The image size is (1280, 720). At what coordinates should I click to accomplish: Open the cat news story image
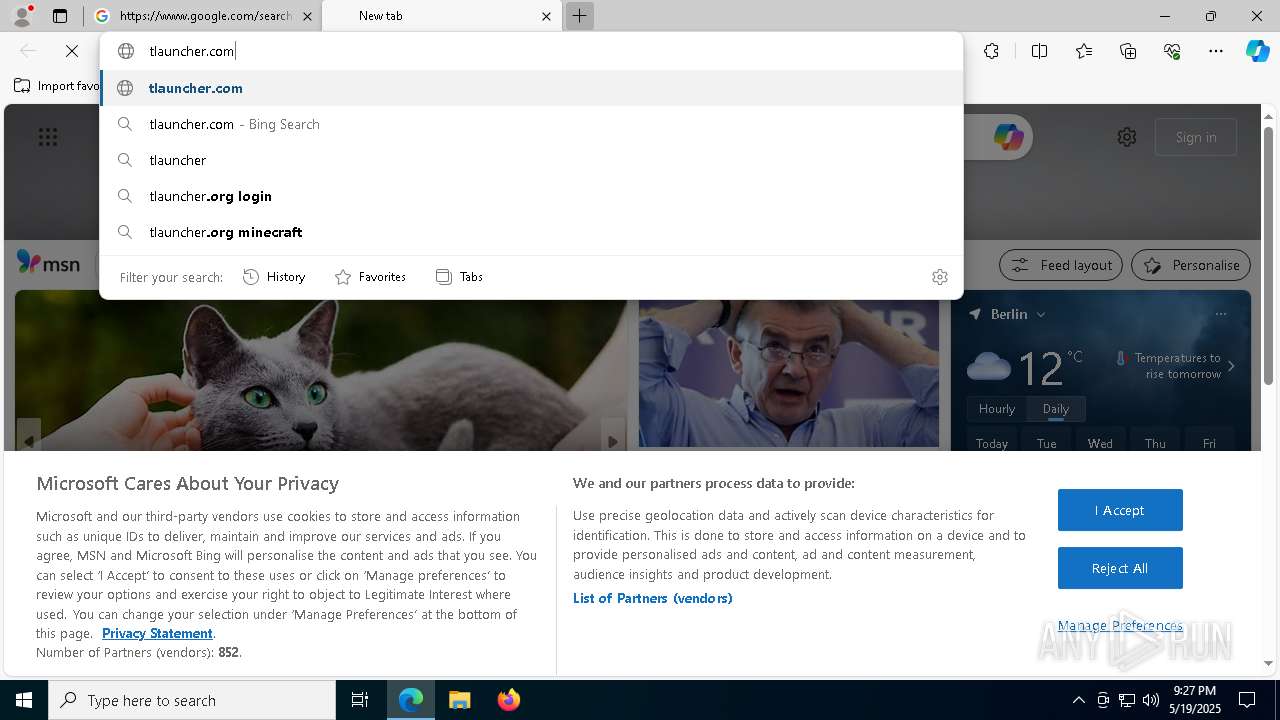(321, 372)
